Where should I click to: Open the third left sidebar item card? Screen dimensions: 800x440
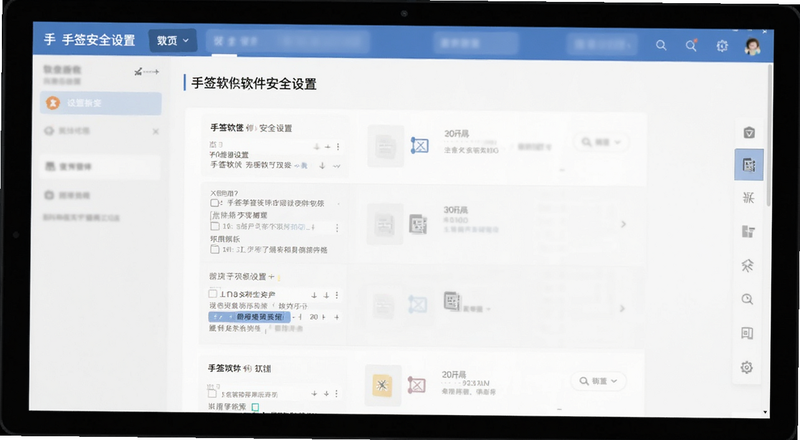pyautogui.click(x=100, y=167)
